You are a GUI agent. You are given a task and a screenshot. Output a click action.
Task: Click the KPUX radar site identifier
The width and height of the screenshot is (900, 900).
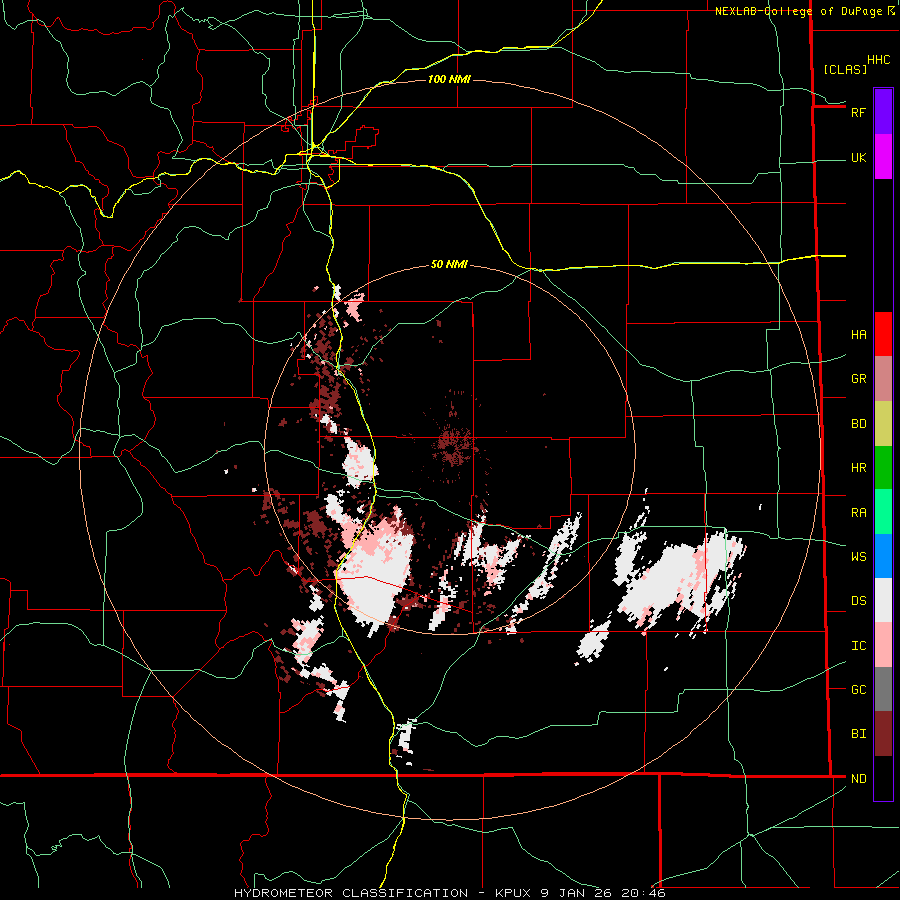point(514,893)
